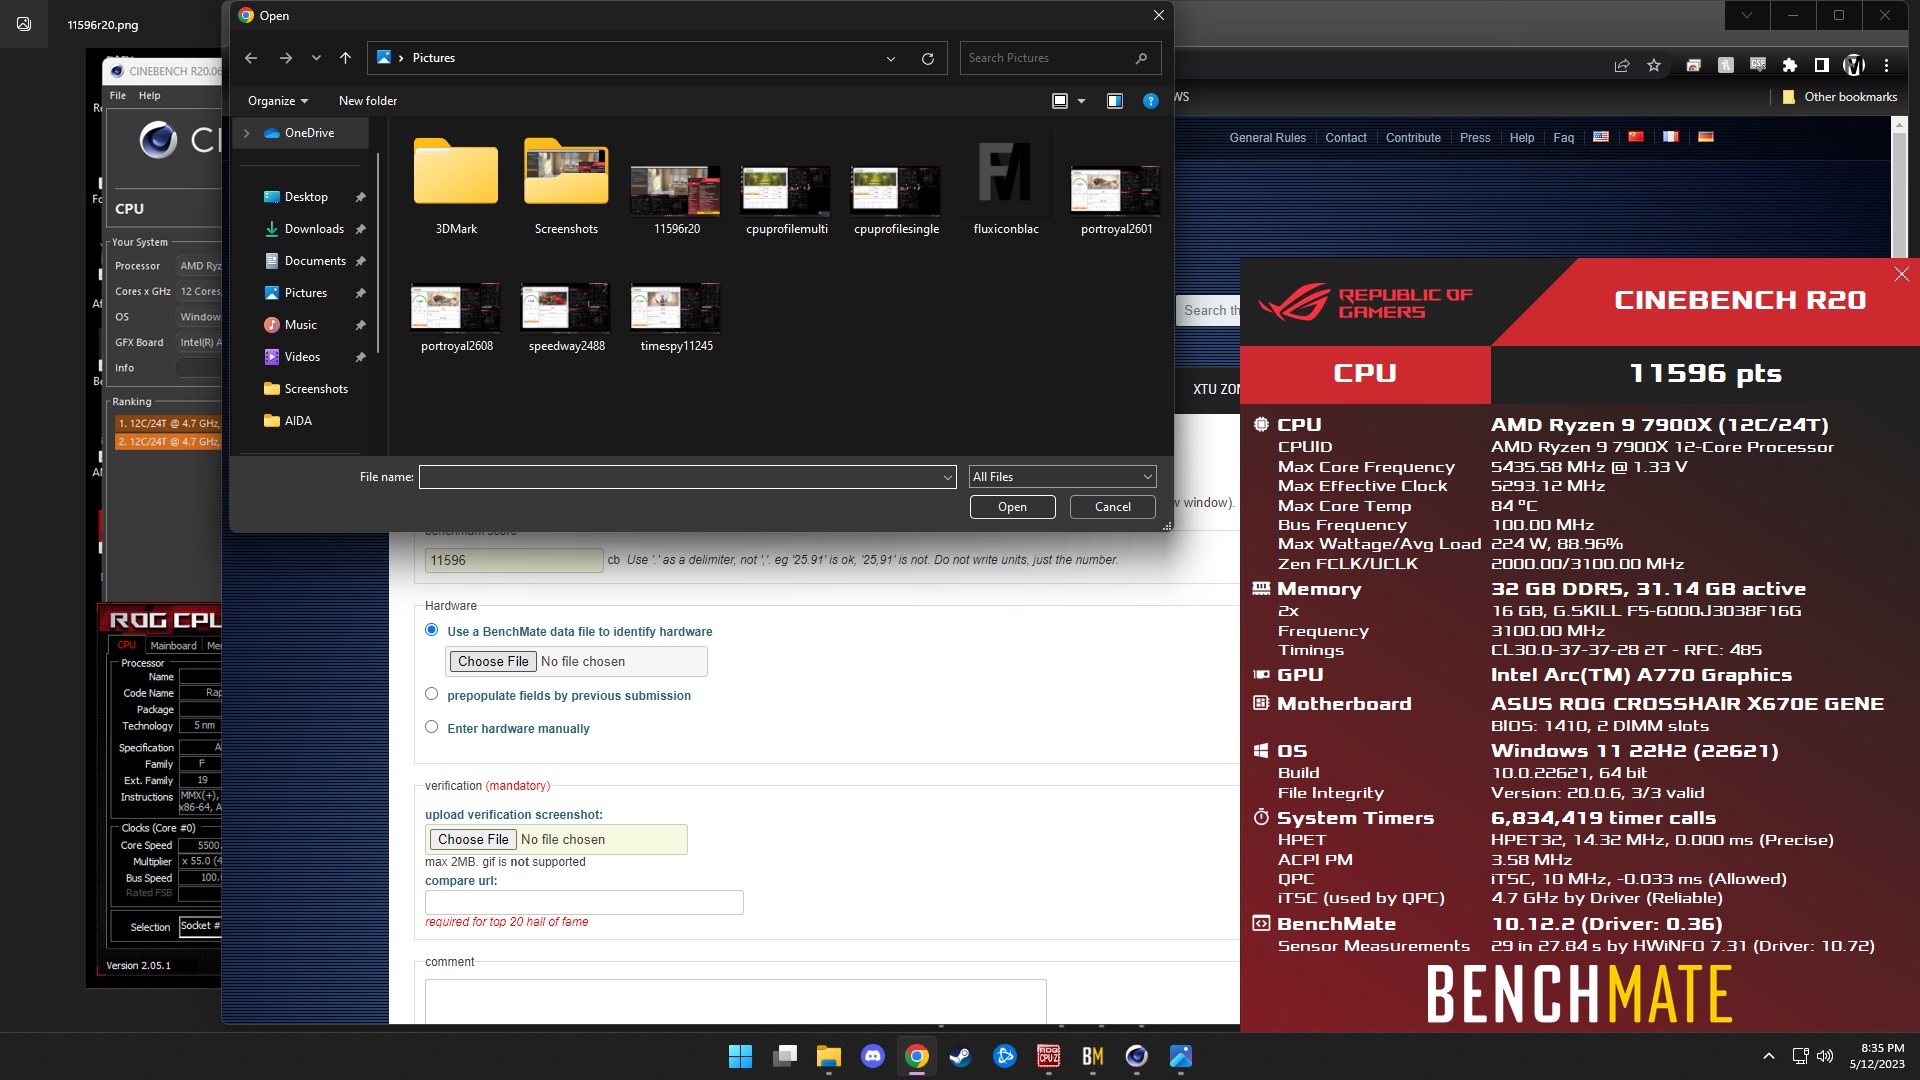Bookmark this page with the star icon
The image size is (1920, 1080).
(1654, 65)
